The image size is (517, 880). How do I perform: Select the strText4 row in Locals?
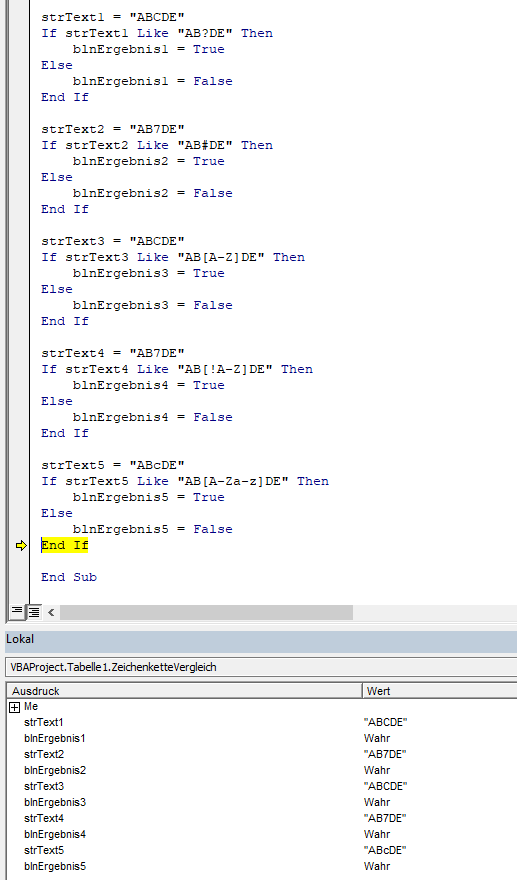(x=262, y=818)
